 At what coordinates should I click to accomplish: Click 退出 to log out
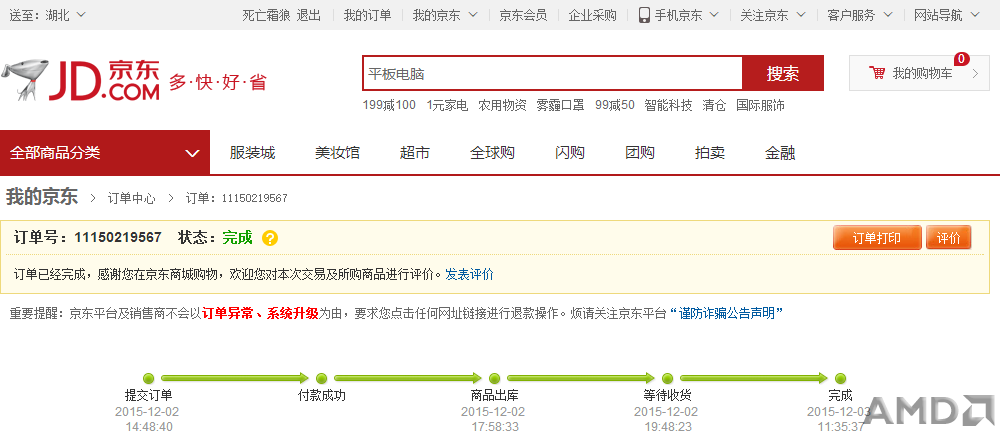coord(309,15)
